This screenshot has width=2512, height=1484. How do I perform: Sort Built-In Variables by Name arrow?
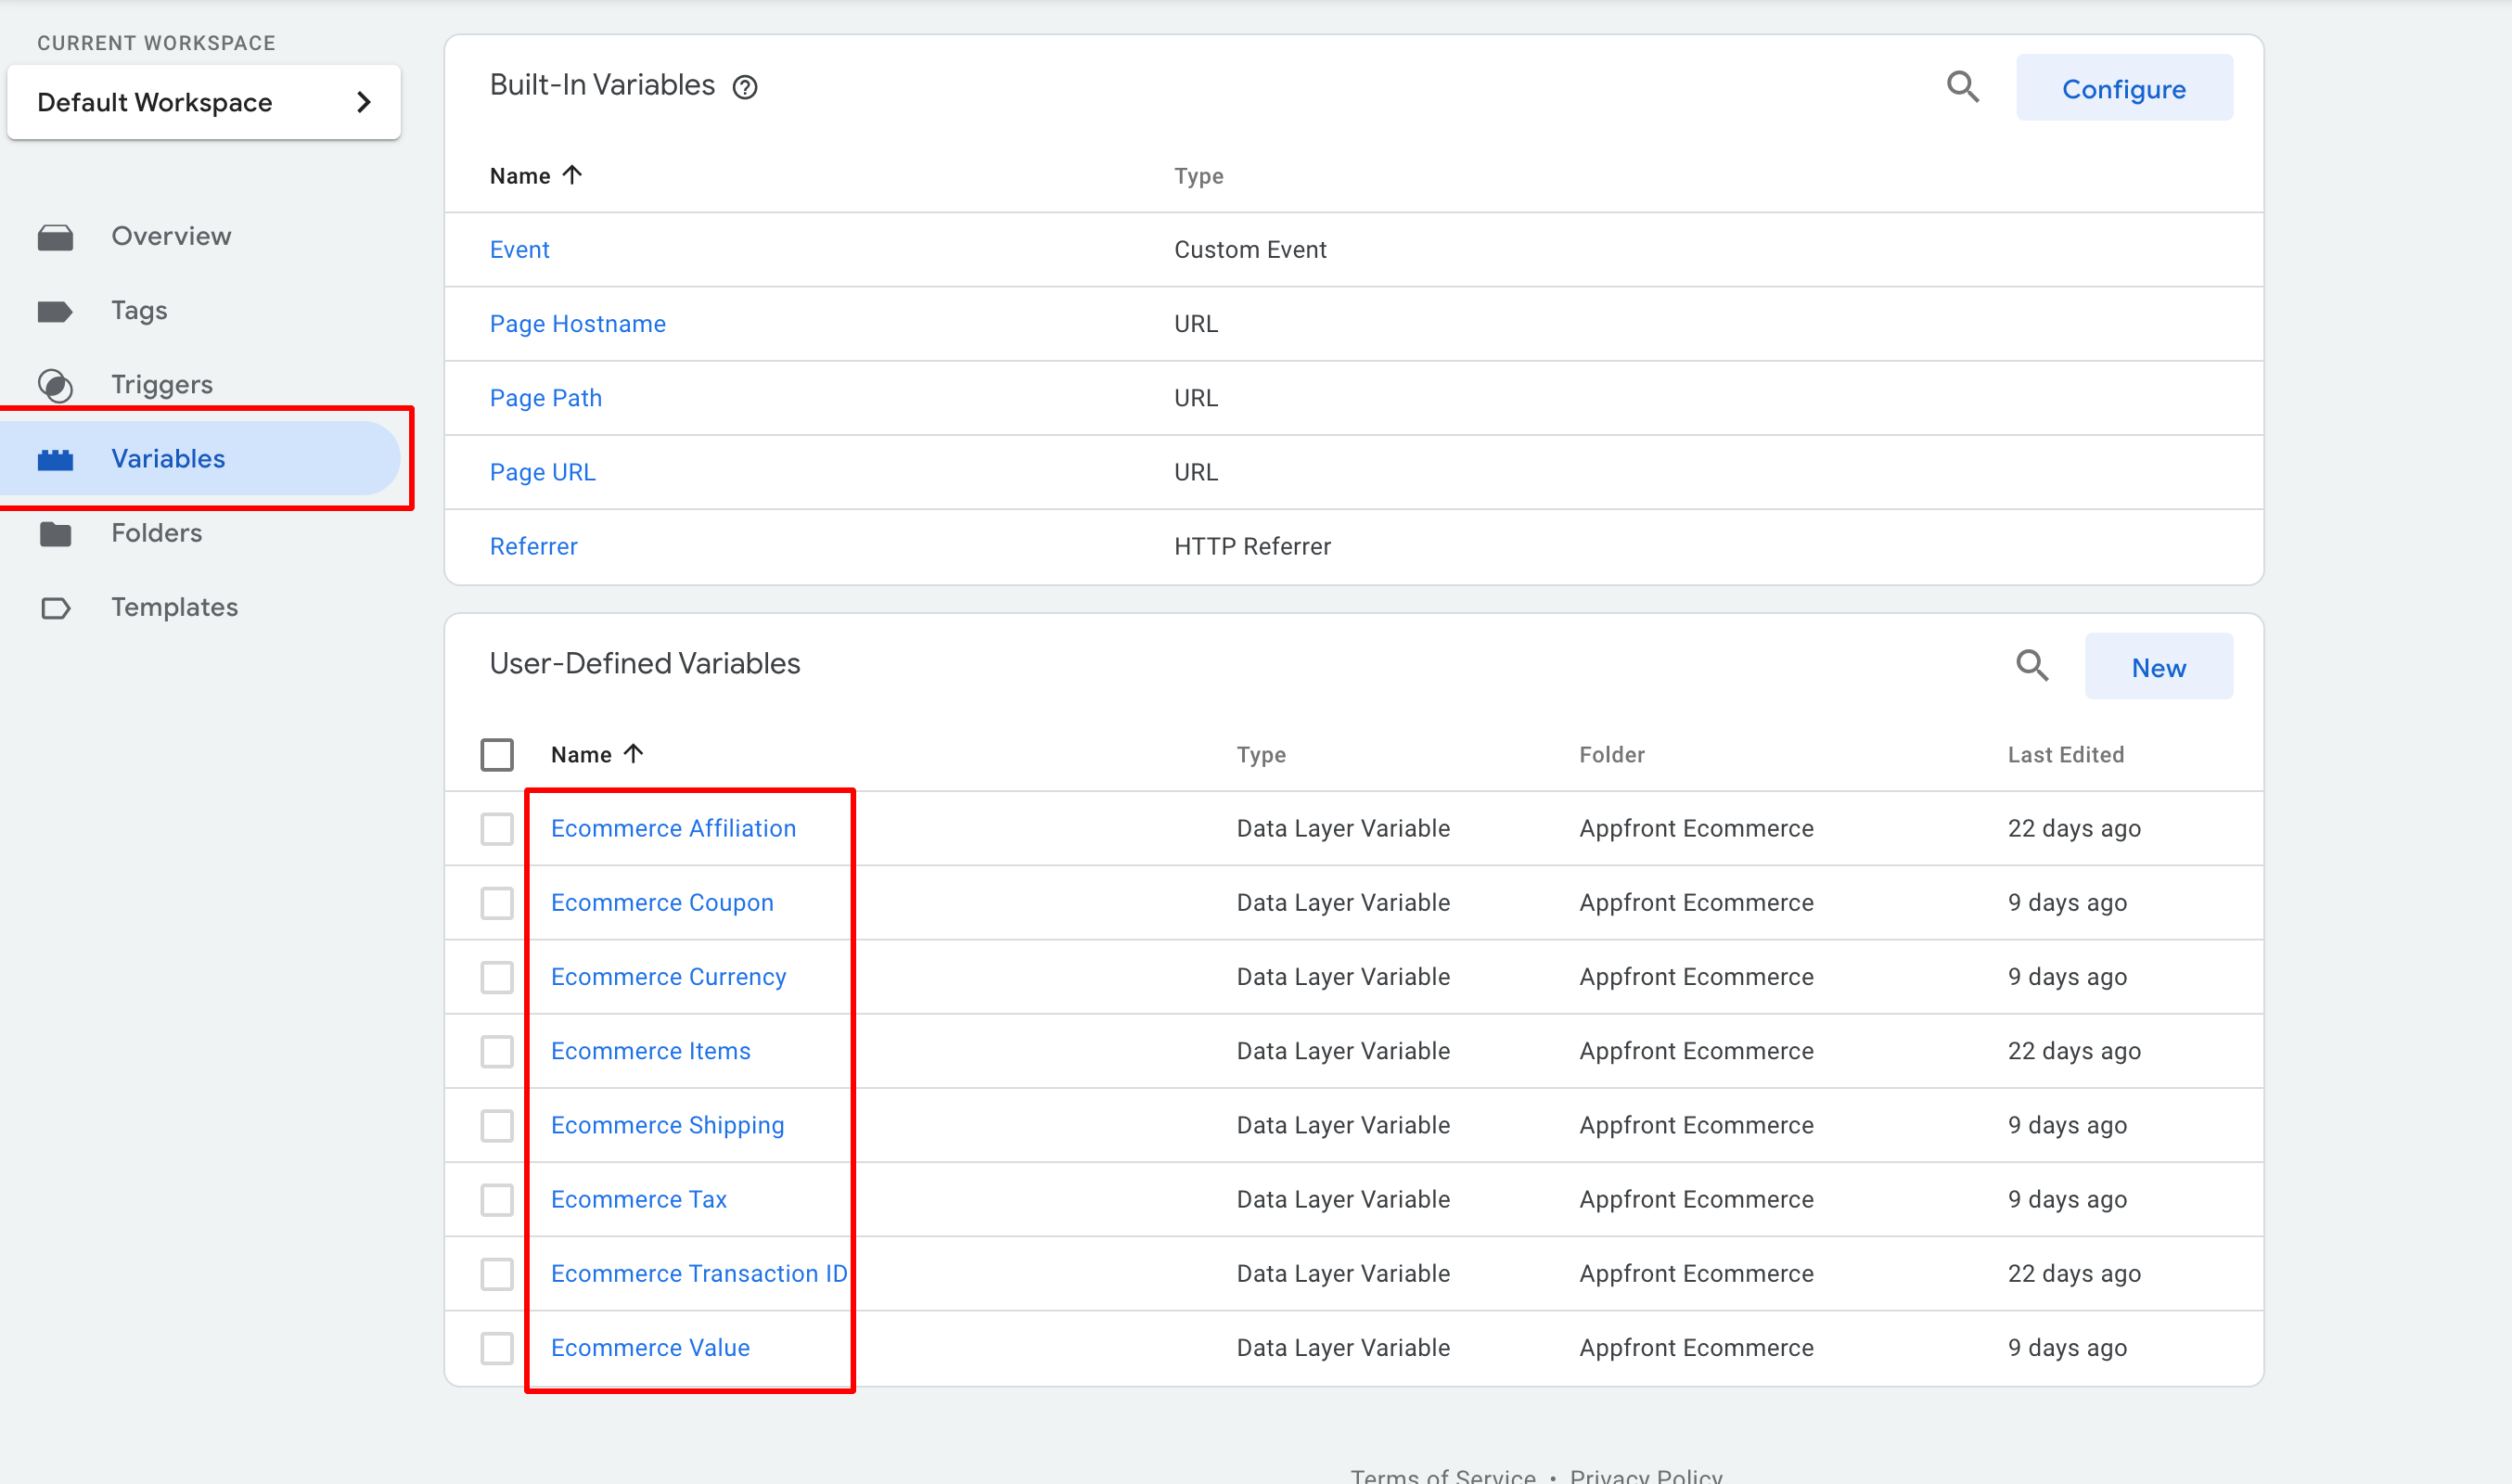[572, 175]
